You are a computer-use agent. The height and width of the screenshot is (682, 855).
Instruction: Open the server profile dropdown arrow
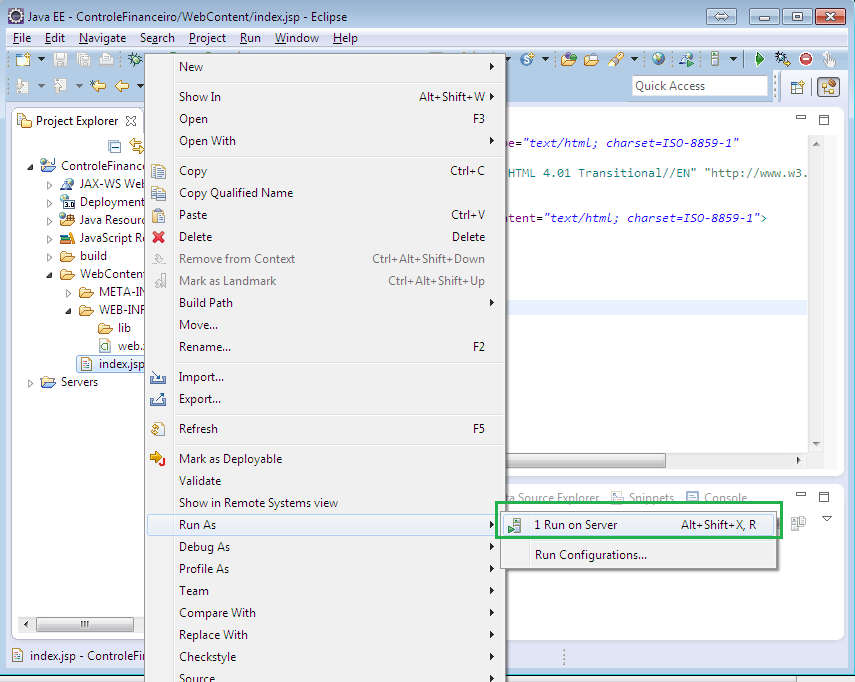[x=733, y=59]
